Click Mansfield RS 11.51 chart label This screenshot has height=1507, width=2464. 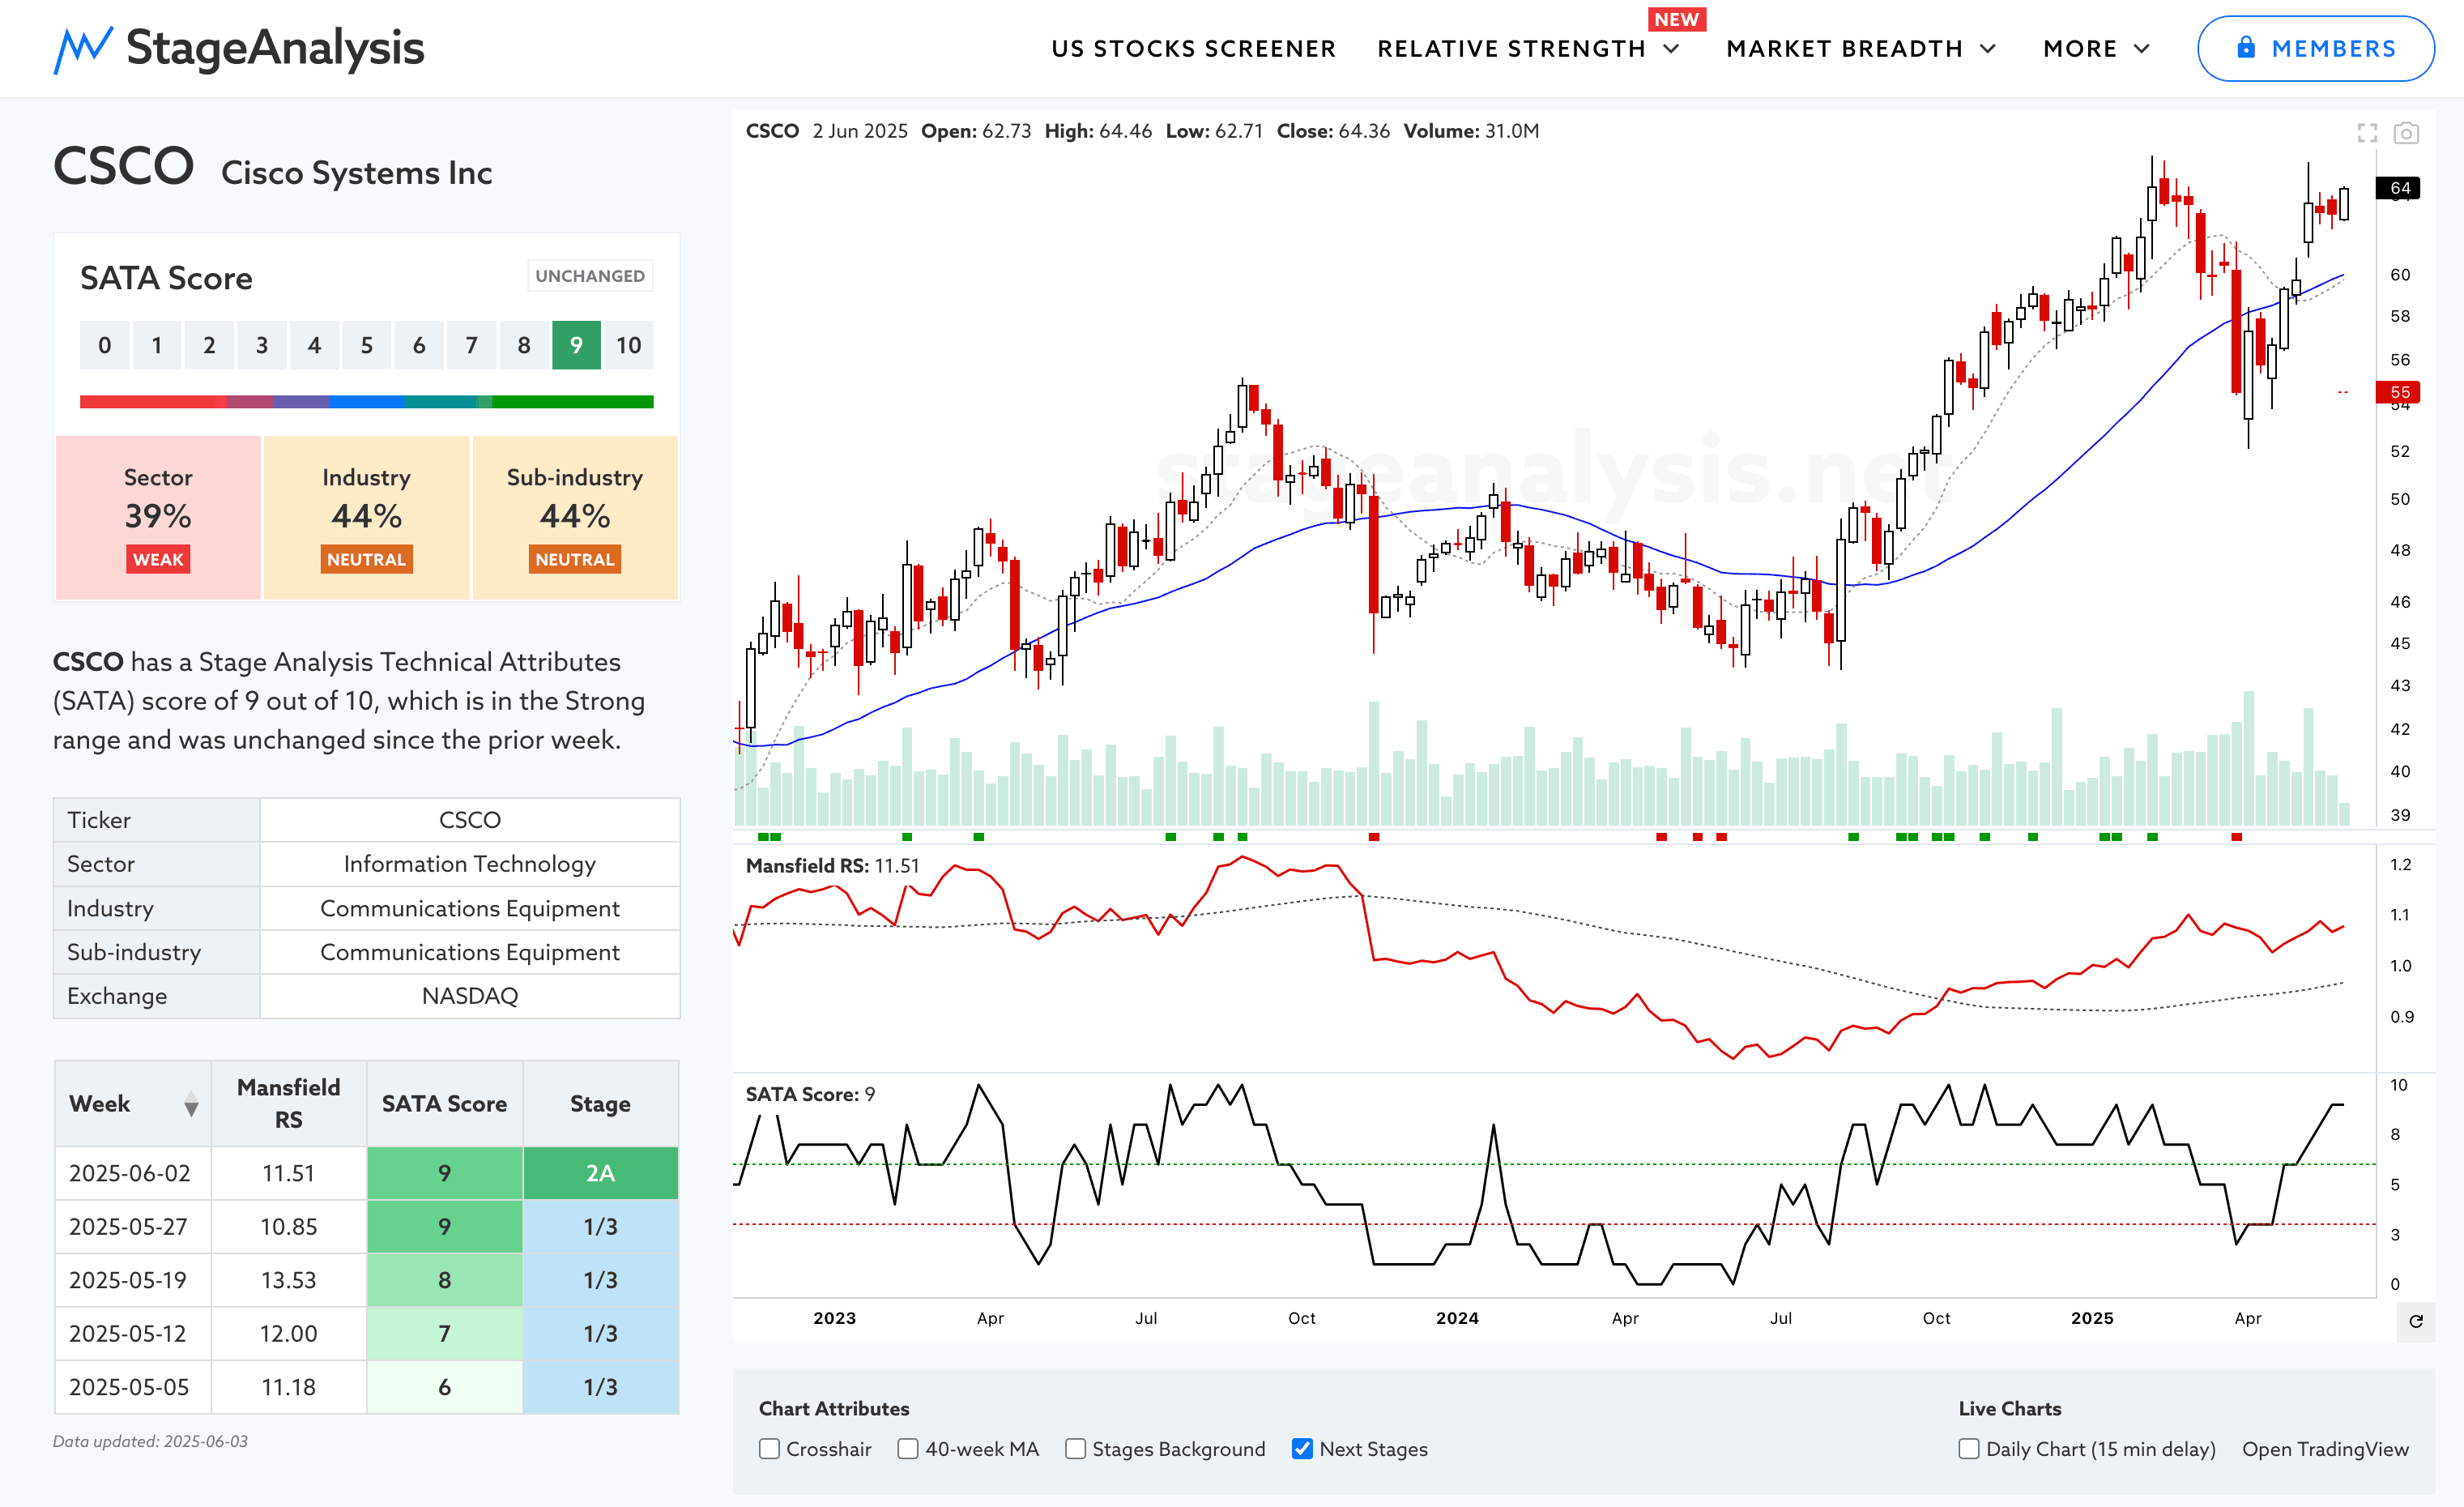coord(832,866)
